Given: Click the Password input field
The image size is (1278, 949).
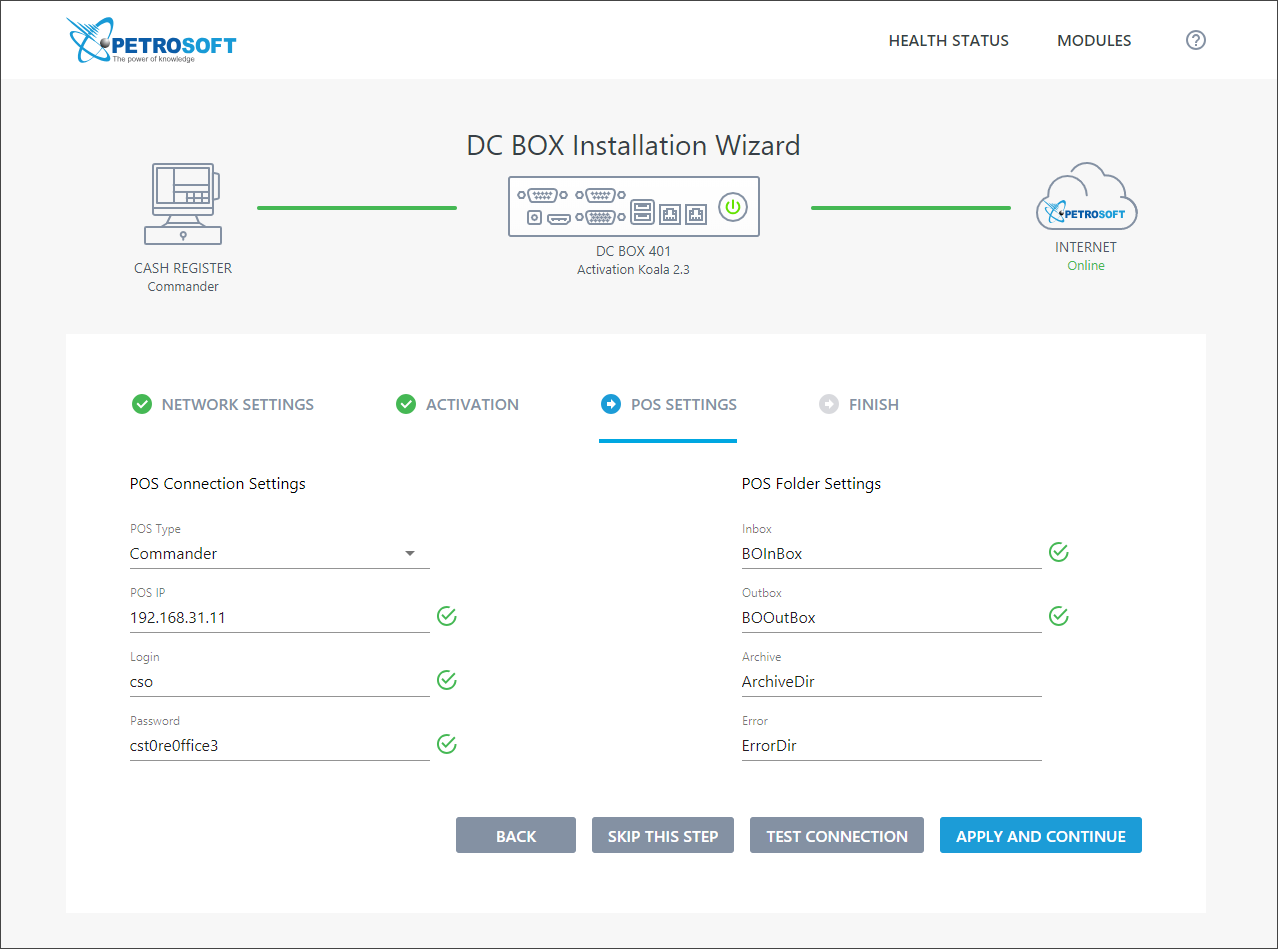Looking at the screenshot, I should point(280,746).
